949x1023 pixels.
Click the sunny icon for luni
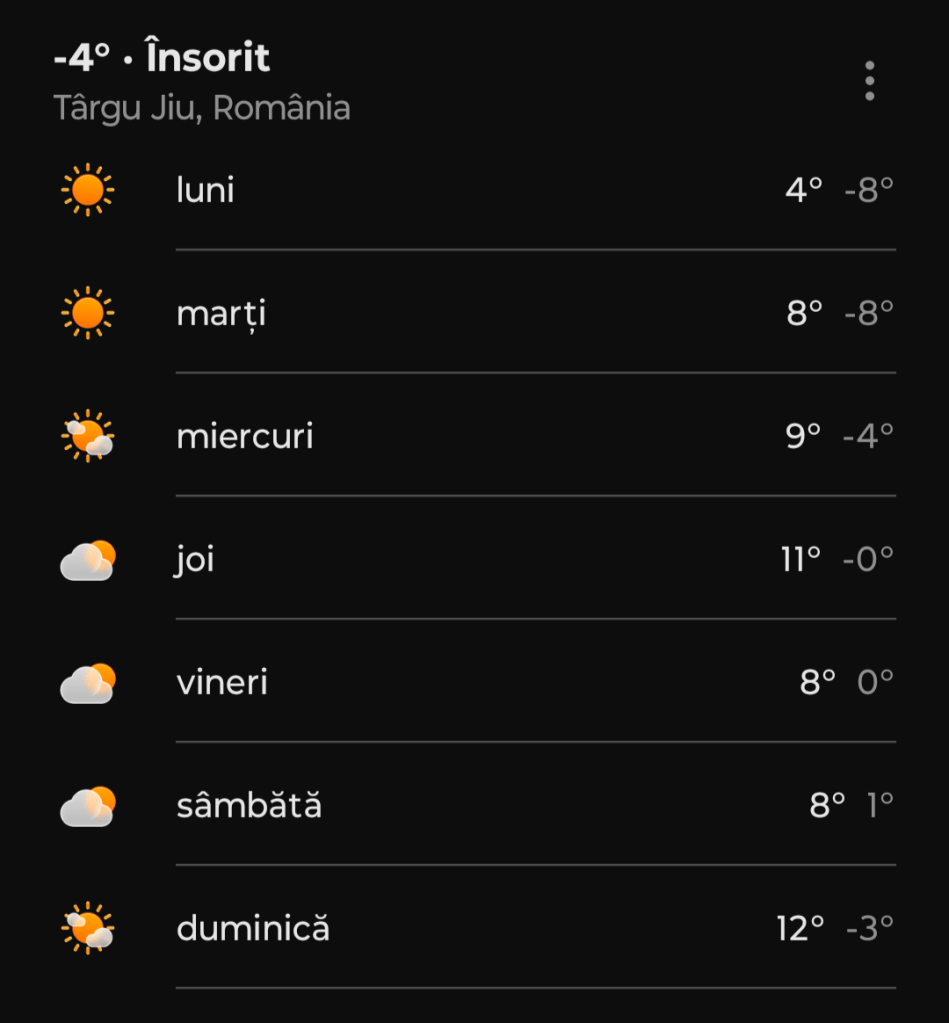coord(88,190)
